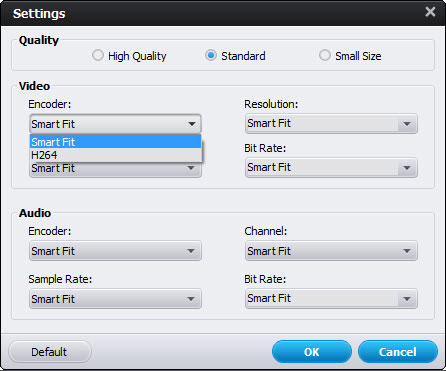Expand the Audio Bit Rate dropdown

[x=331, y=299]
